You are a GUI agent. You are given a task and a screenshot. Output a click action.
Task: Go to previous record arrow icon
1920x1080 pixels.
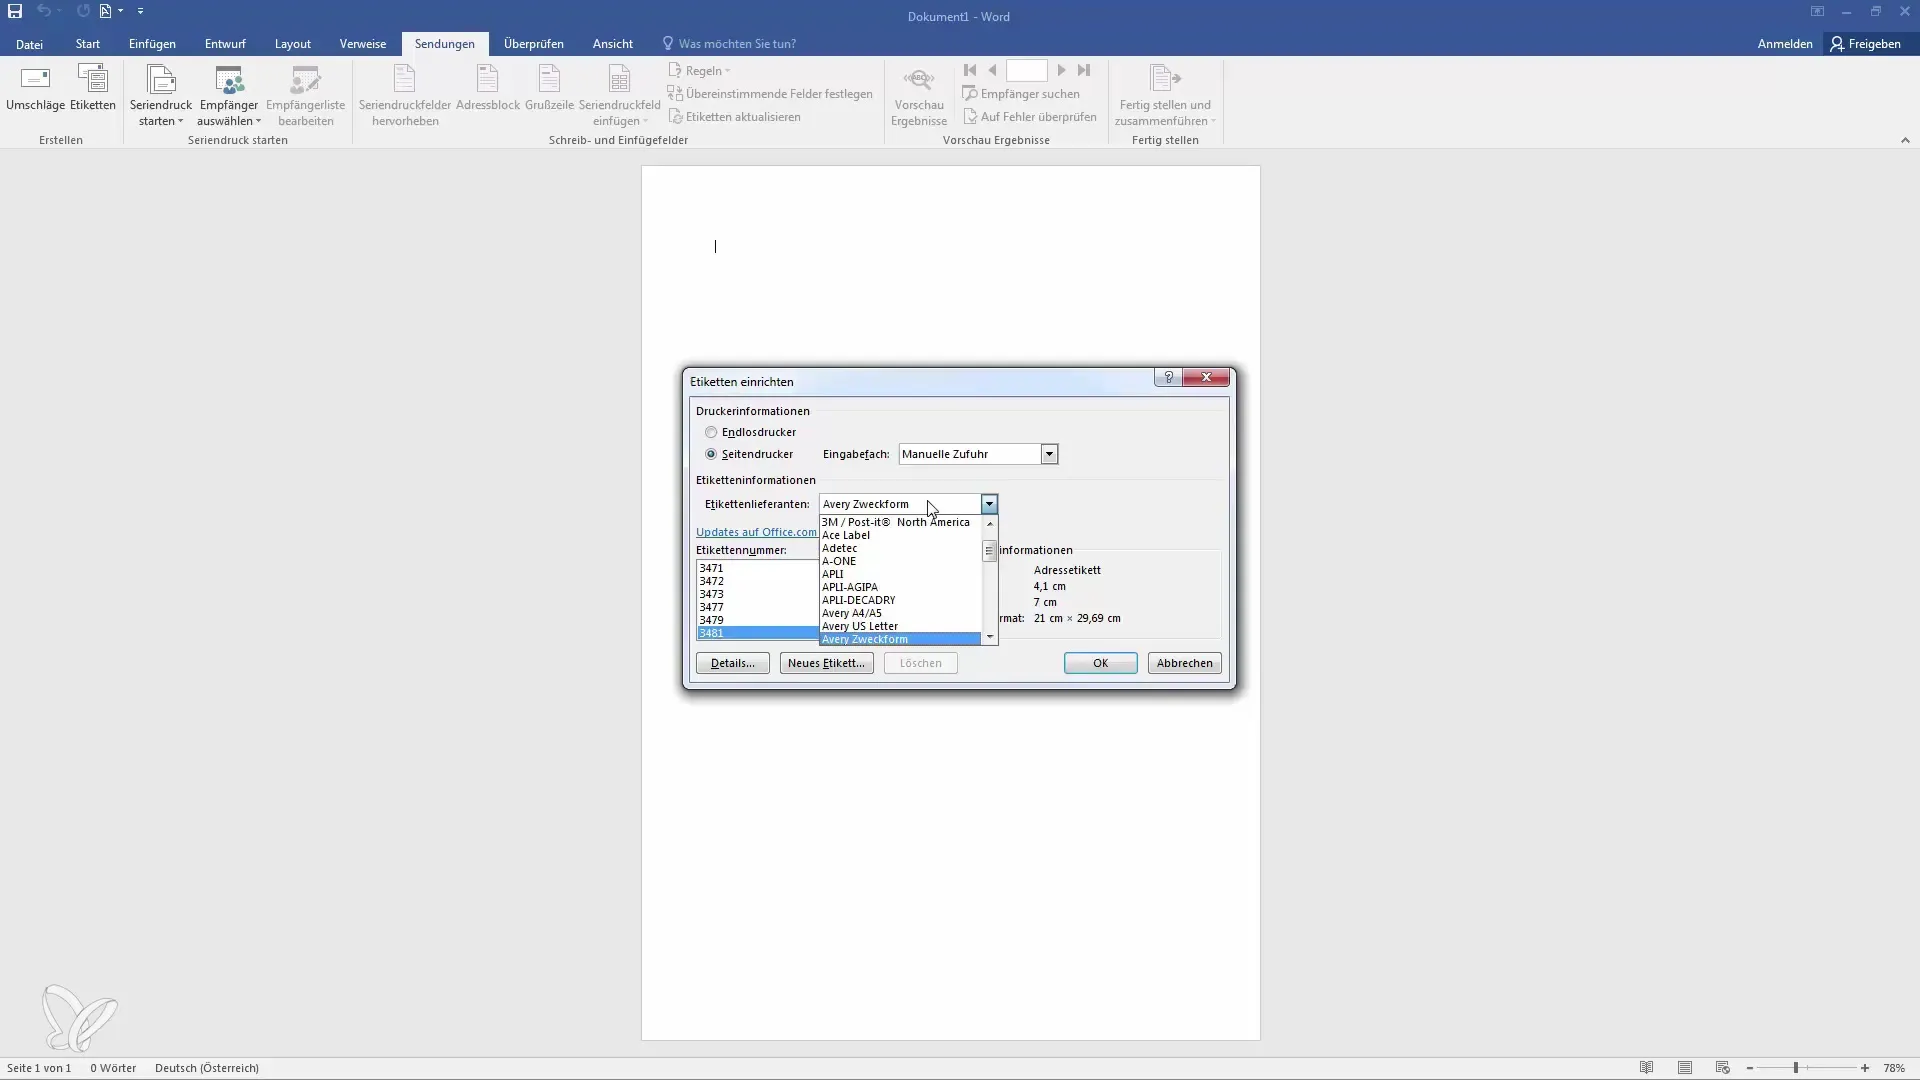point(992,70)
